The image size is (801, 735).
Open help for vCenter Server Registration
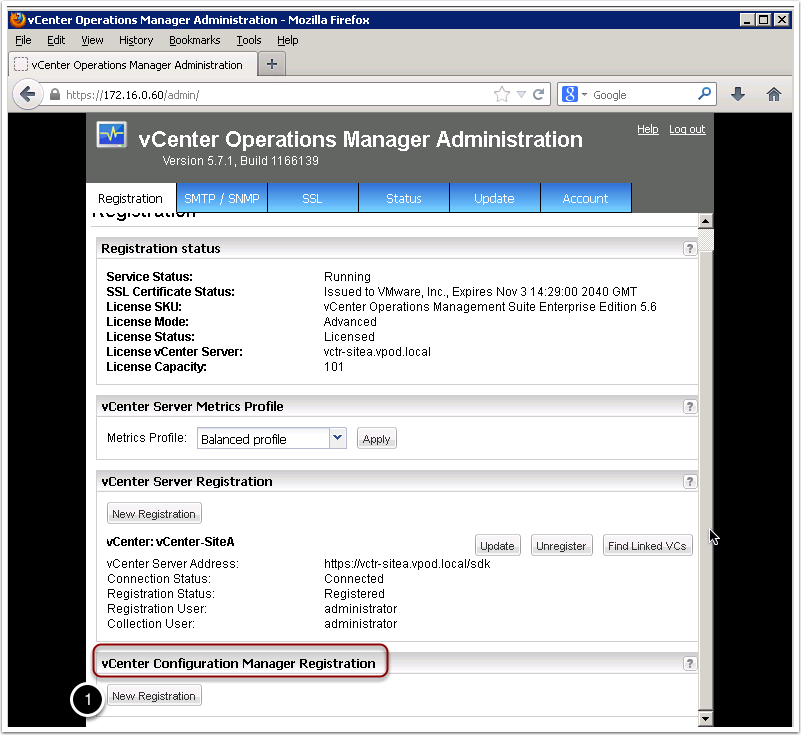[x=689, y=481]
